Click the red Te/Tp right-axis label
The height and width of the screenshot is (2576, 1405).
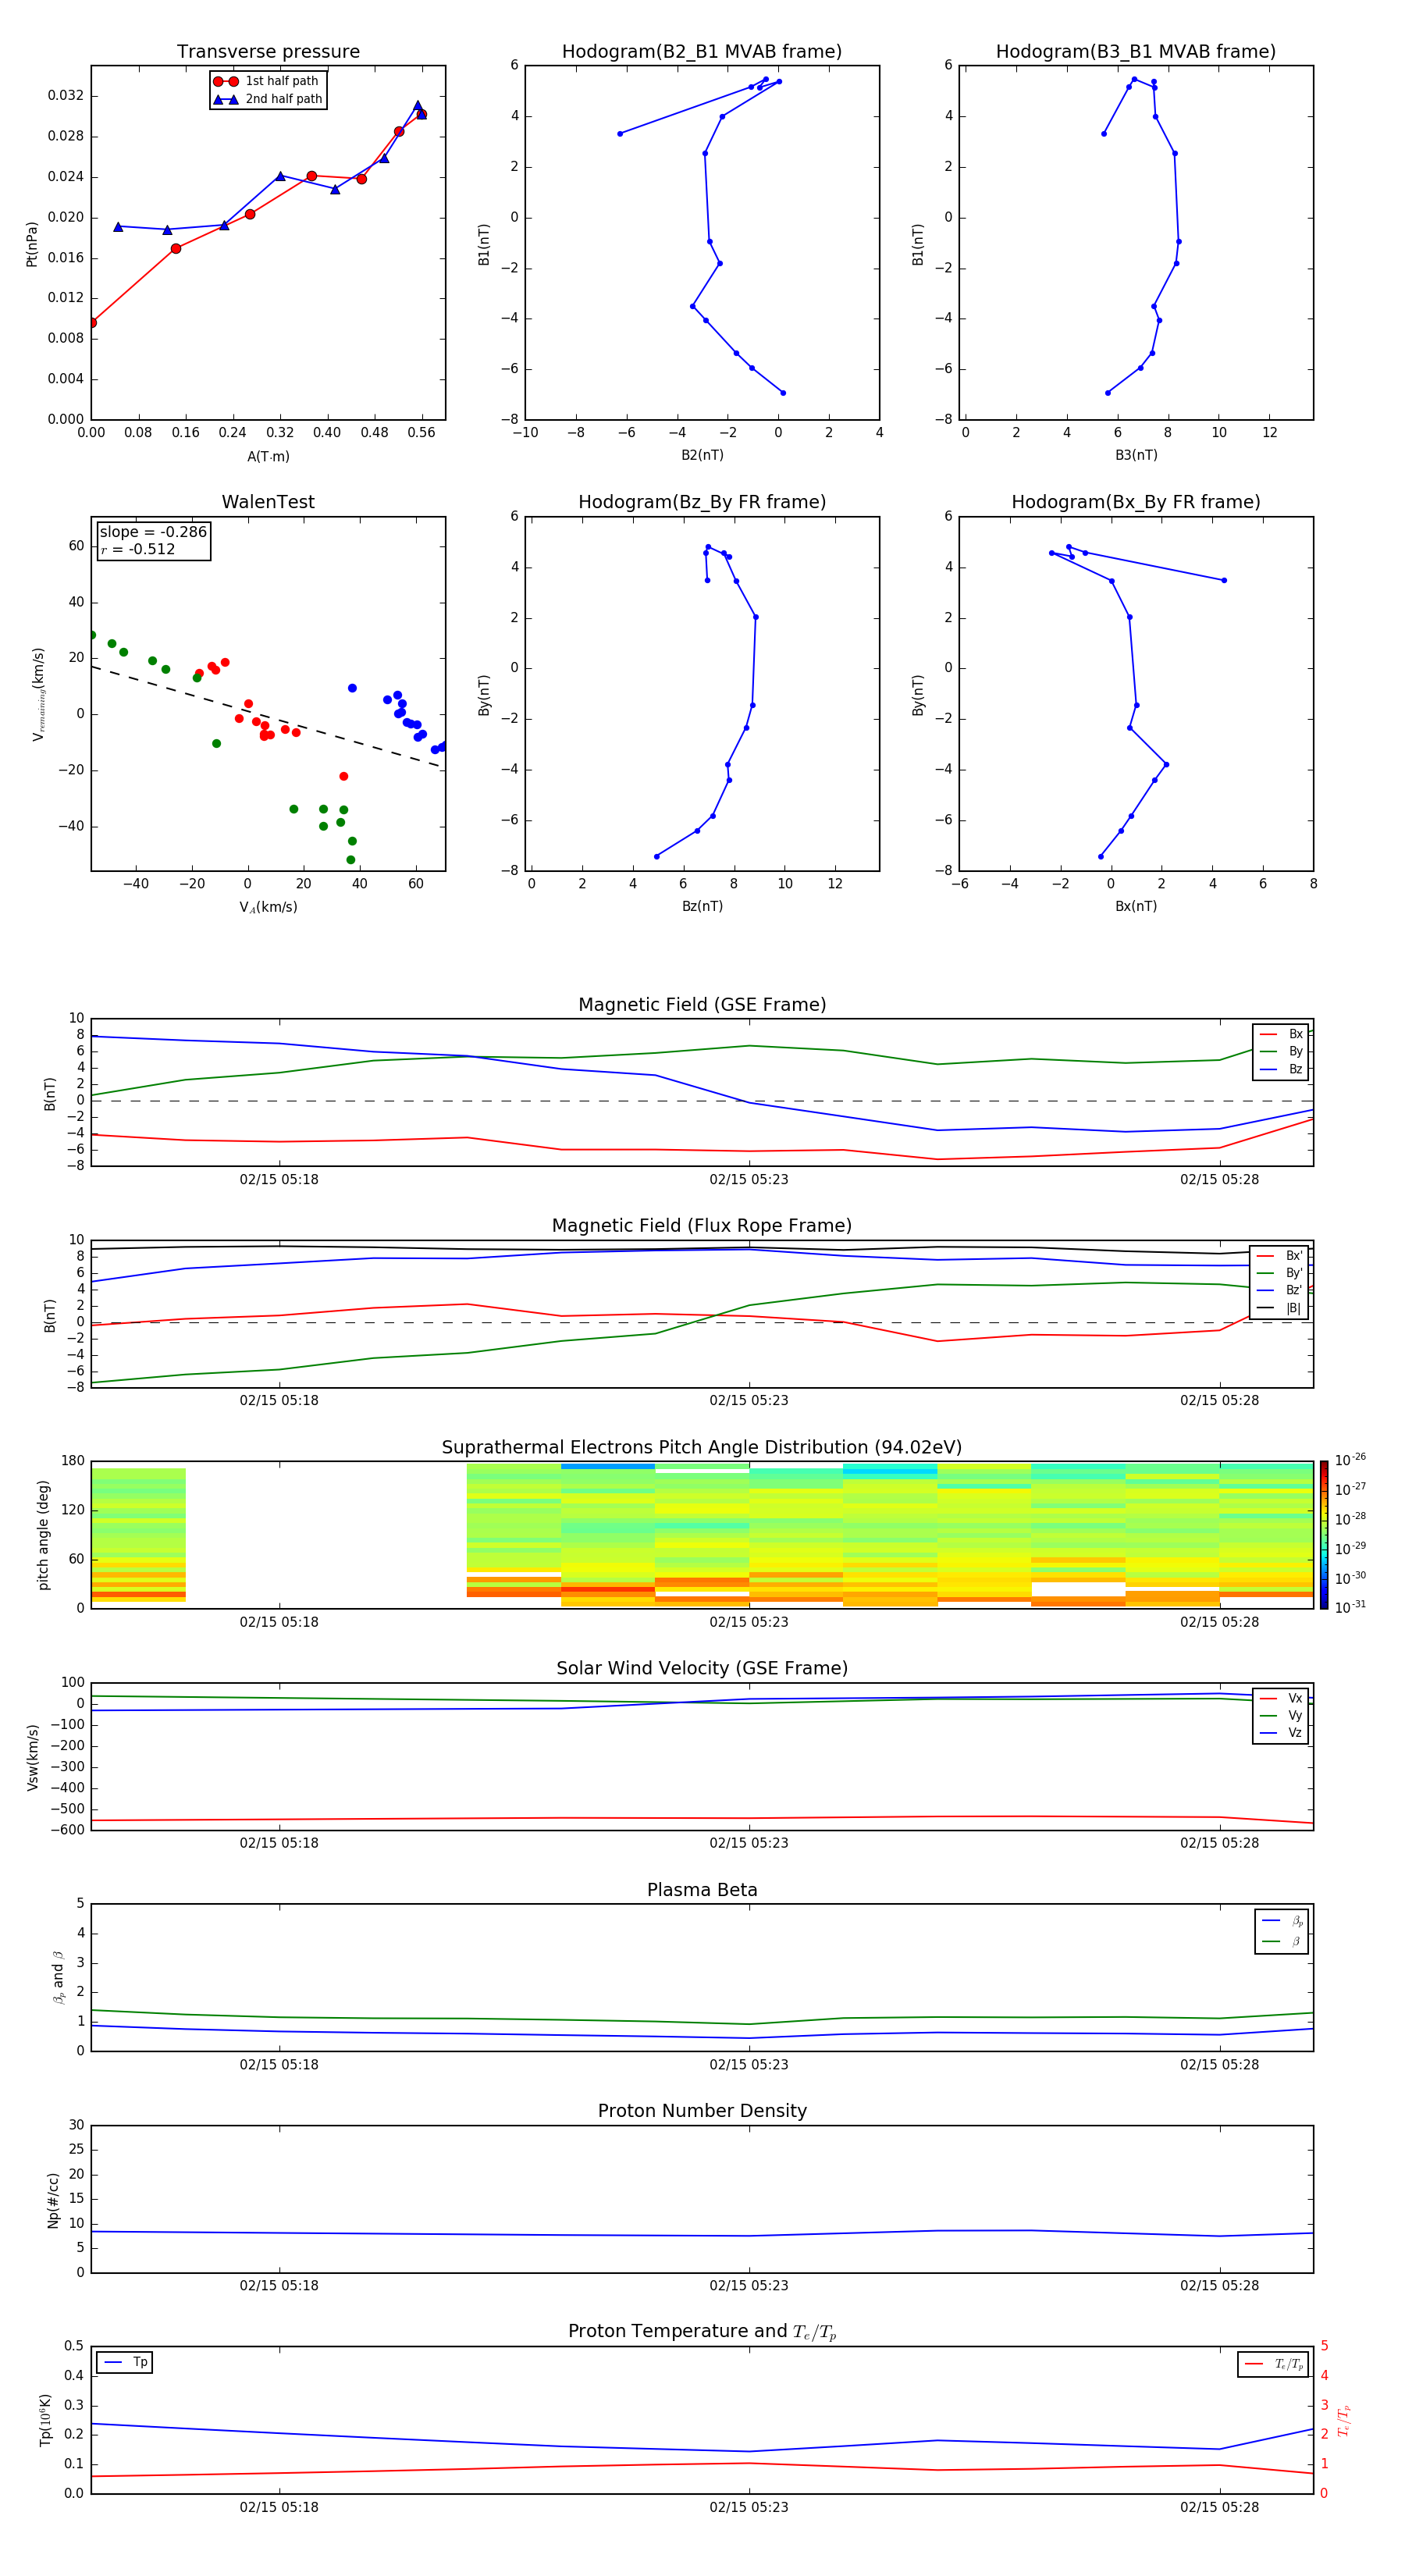coord(1344,2420)
